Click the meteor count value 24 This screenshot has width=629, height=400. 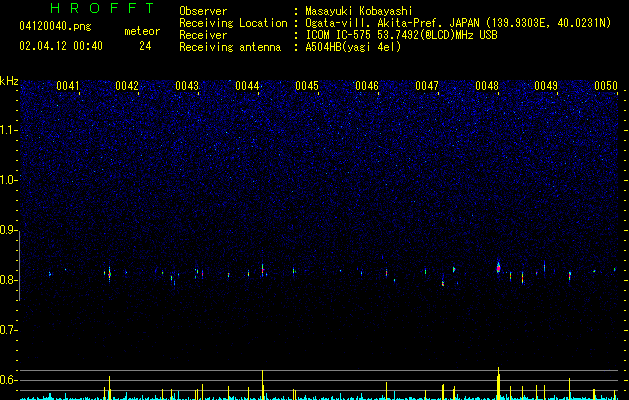click(145, 46)
